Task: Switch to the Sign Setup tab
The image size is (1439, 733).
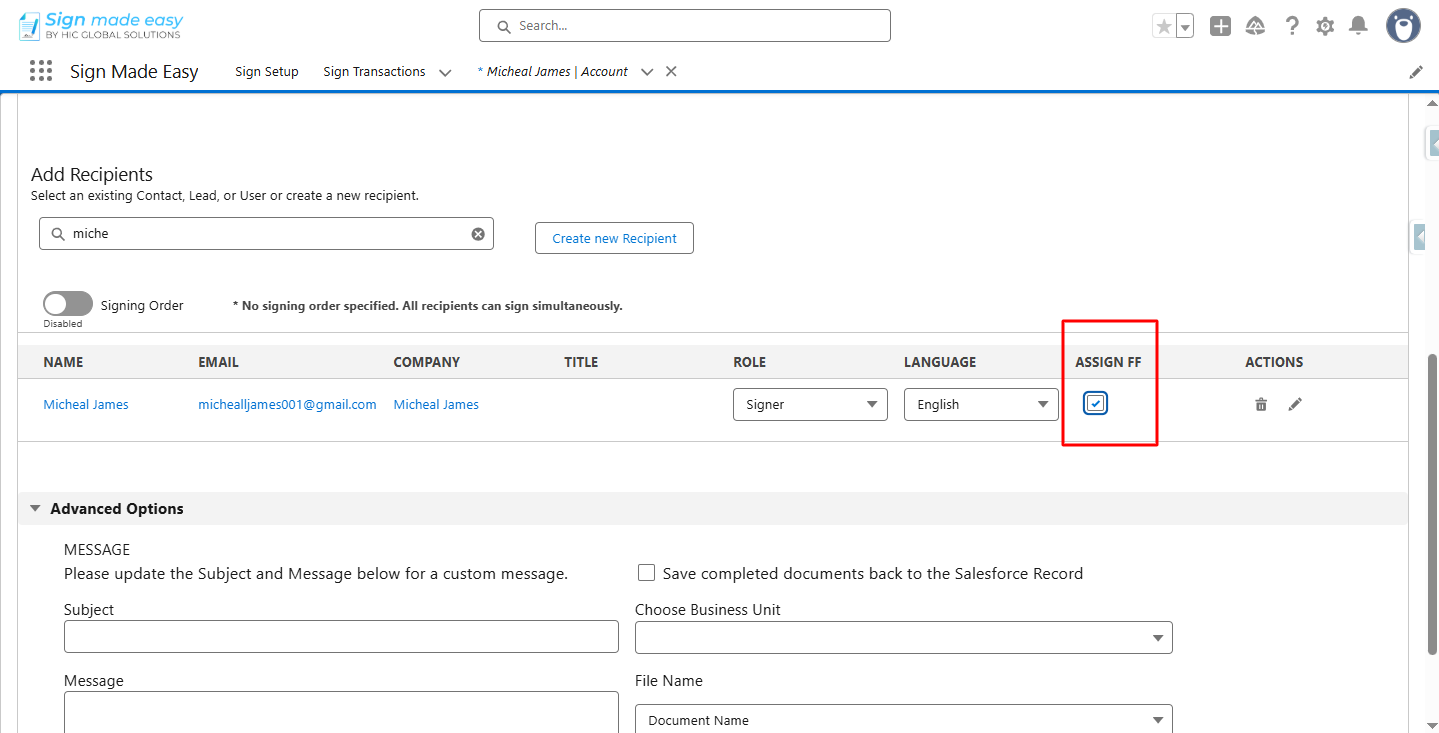Action: [267, 72]
